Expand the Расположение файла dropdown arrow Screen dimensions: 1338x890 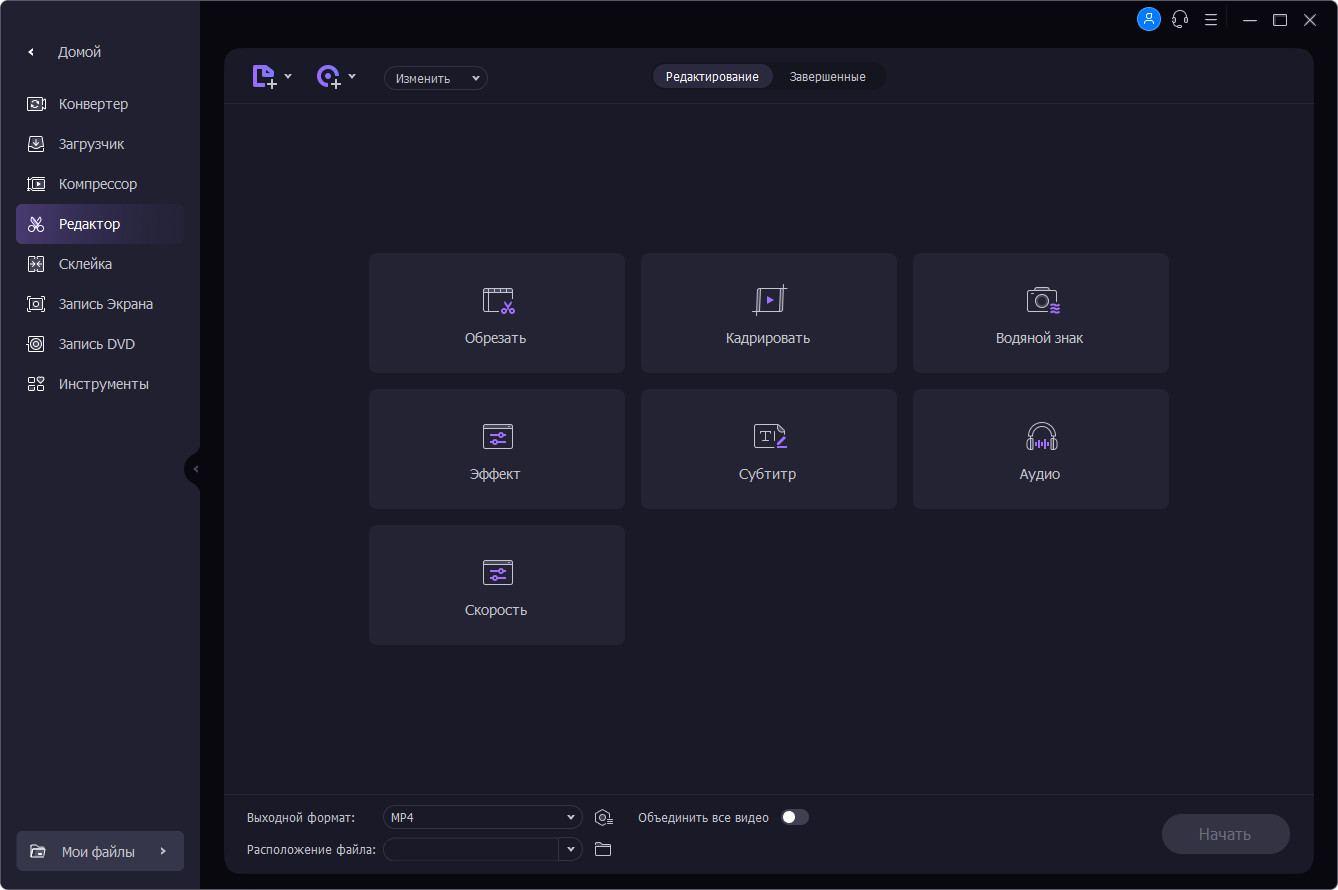[x=571, y=850]
